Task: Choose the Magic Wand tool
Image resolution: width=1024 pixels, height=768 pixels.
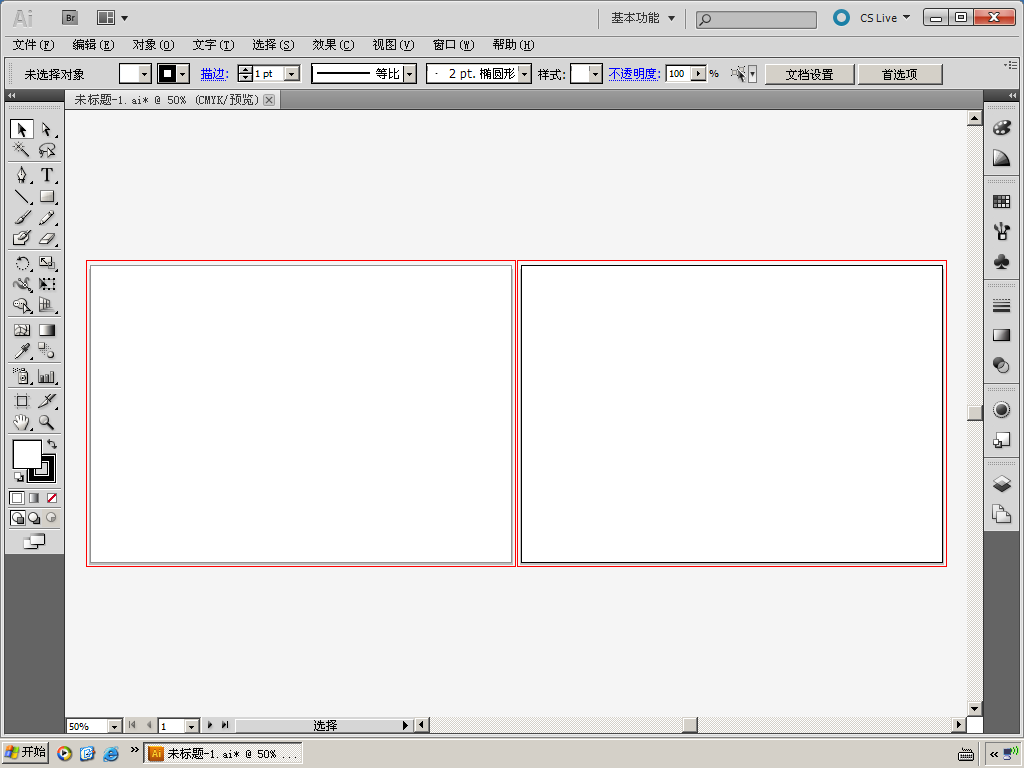Action: click(x=22, y=150)
